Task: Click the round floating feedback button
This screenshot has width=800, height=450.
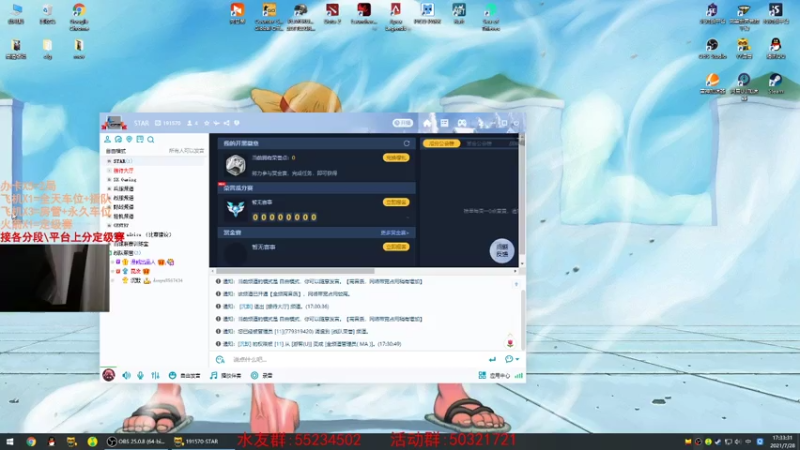Action: click(502, 251)
